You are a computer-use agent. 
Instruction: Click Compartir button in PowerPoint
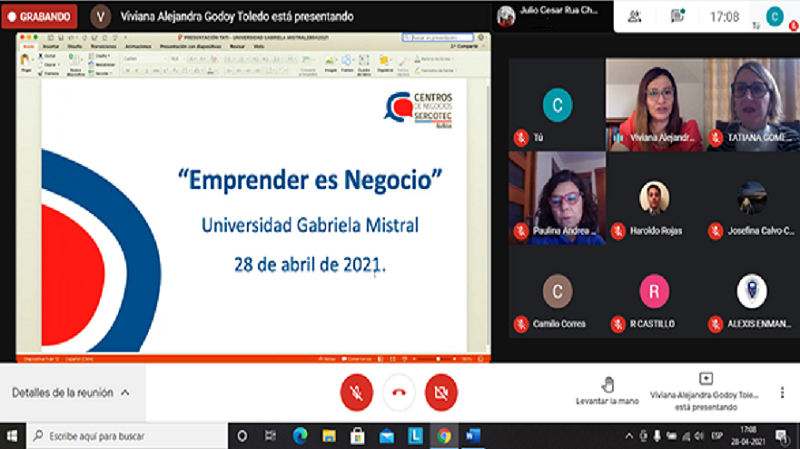464,46
